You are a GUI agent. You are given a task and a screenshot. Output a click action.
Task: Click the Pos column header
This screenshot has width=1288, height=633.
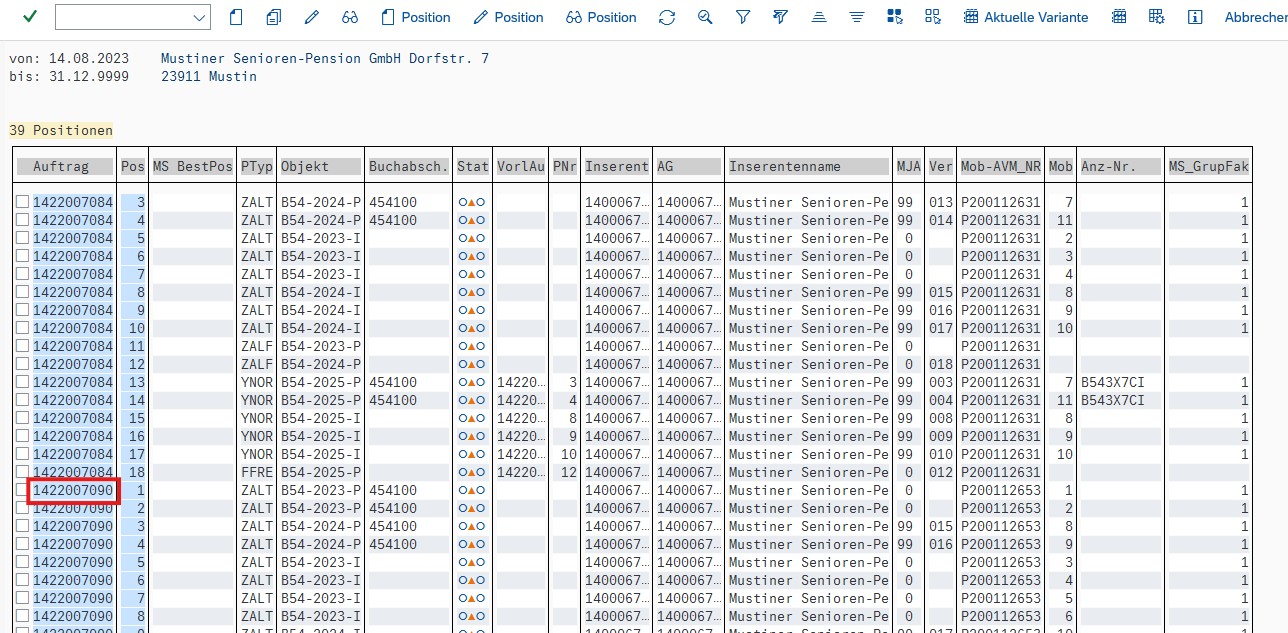click(x=132, y=166)
